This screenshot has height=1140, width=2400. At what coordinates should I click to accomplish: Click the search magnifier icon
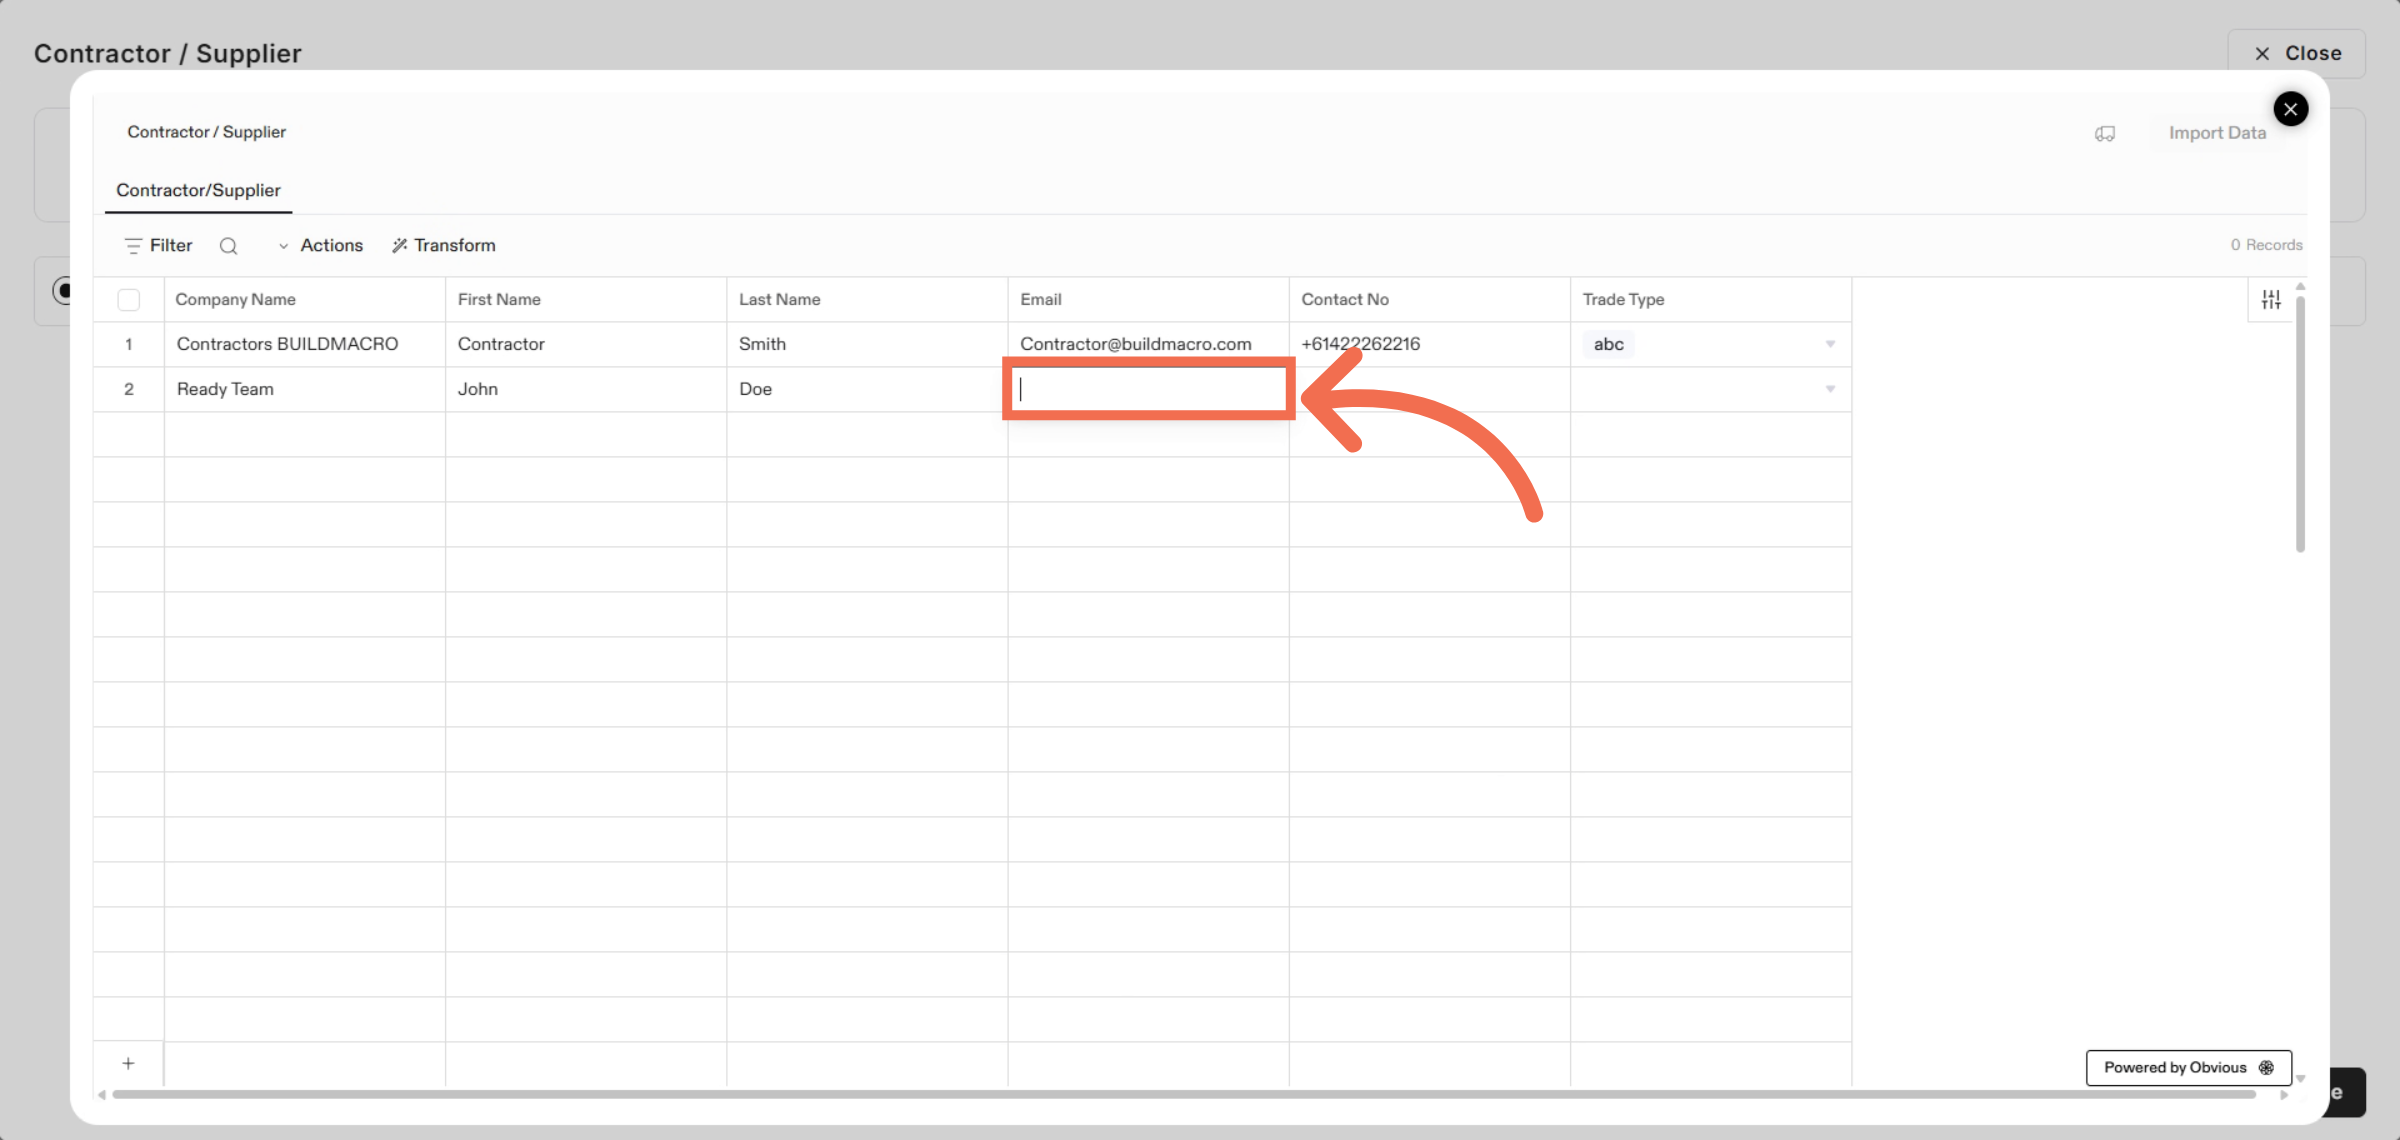[228, 246]
